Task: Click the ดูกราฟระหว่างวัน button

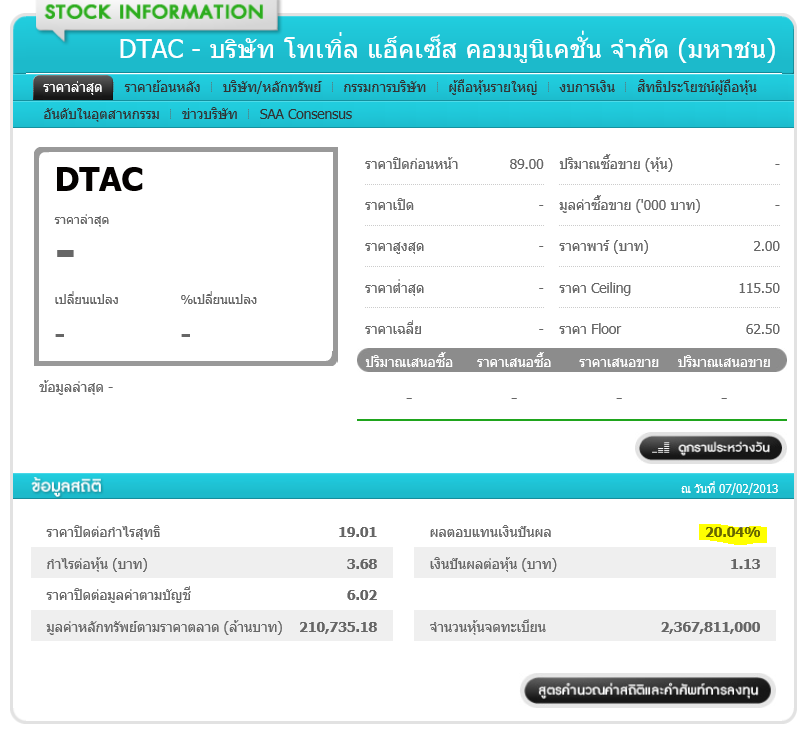Action: coord(711,448)
